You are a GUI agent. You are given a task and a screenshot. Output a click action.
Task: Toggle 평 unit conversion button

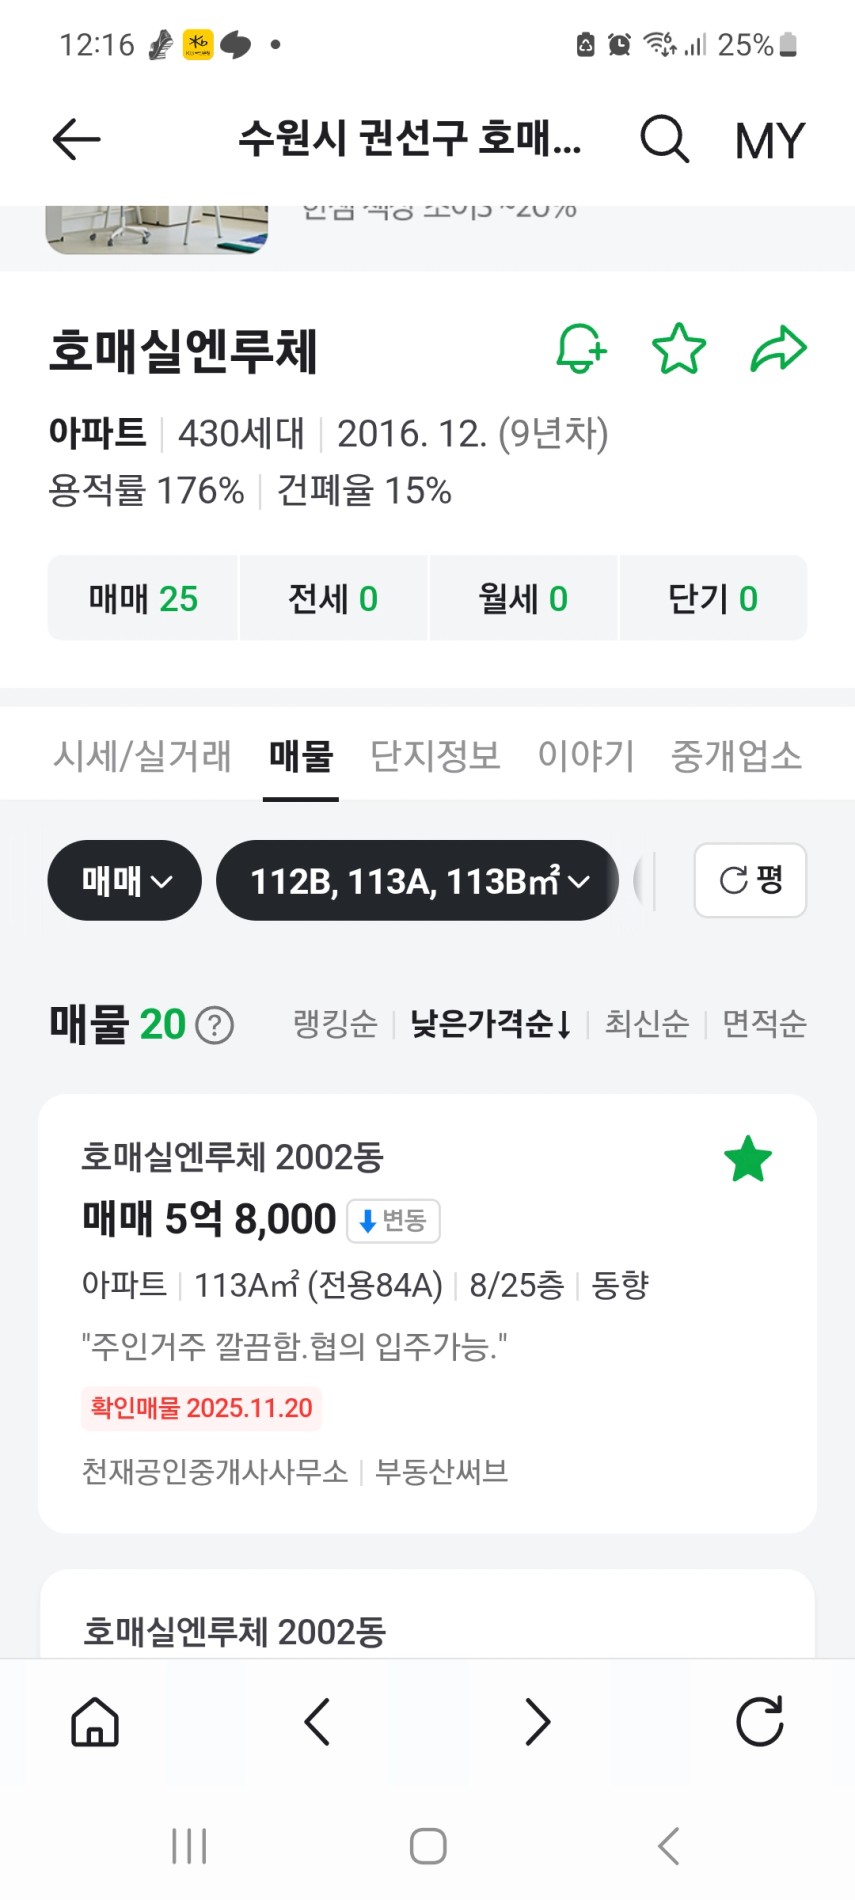[750, 880]
